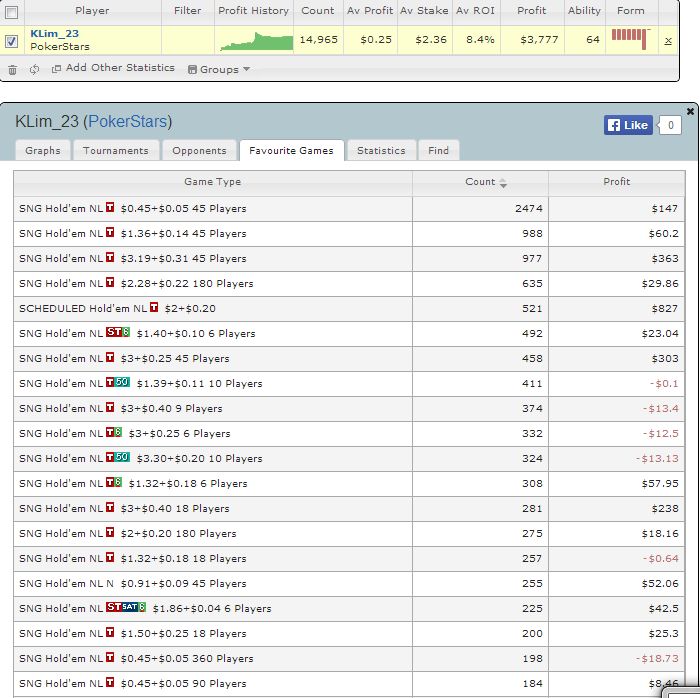
Task: Click the Groups icon
Action: coord(192,70)
